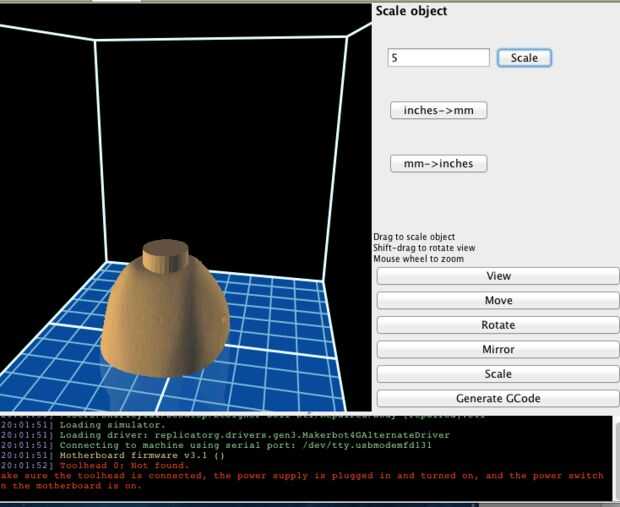Click the scale factor input field
The width and height of the screenshot is (620, 507).
tap(439, 58)
